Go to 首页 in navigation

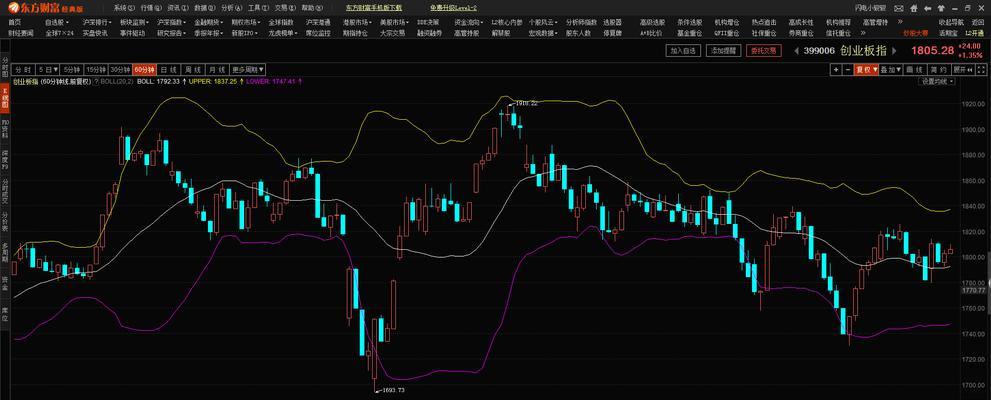point(15,22)
